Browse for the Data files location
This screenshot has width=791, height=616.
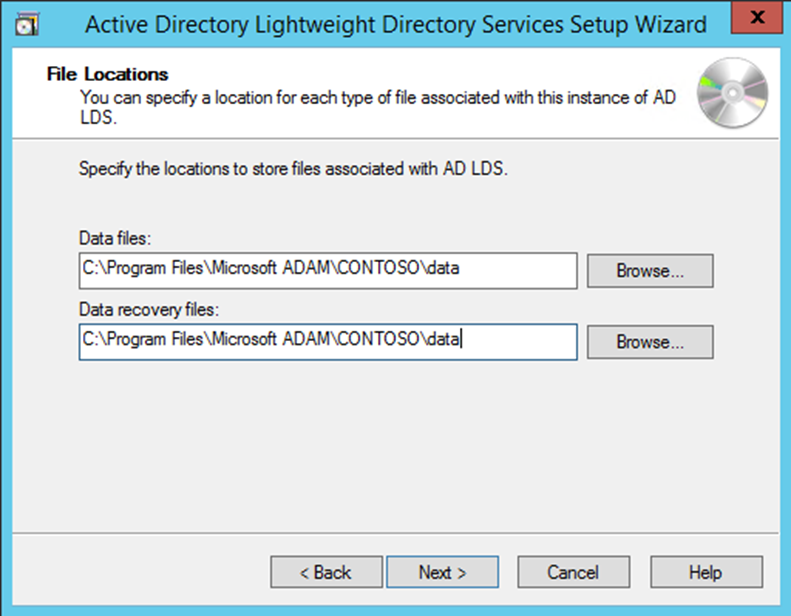[x=649, y=270]
